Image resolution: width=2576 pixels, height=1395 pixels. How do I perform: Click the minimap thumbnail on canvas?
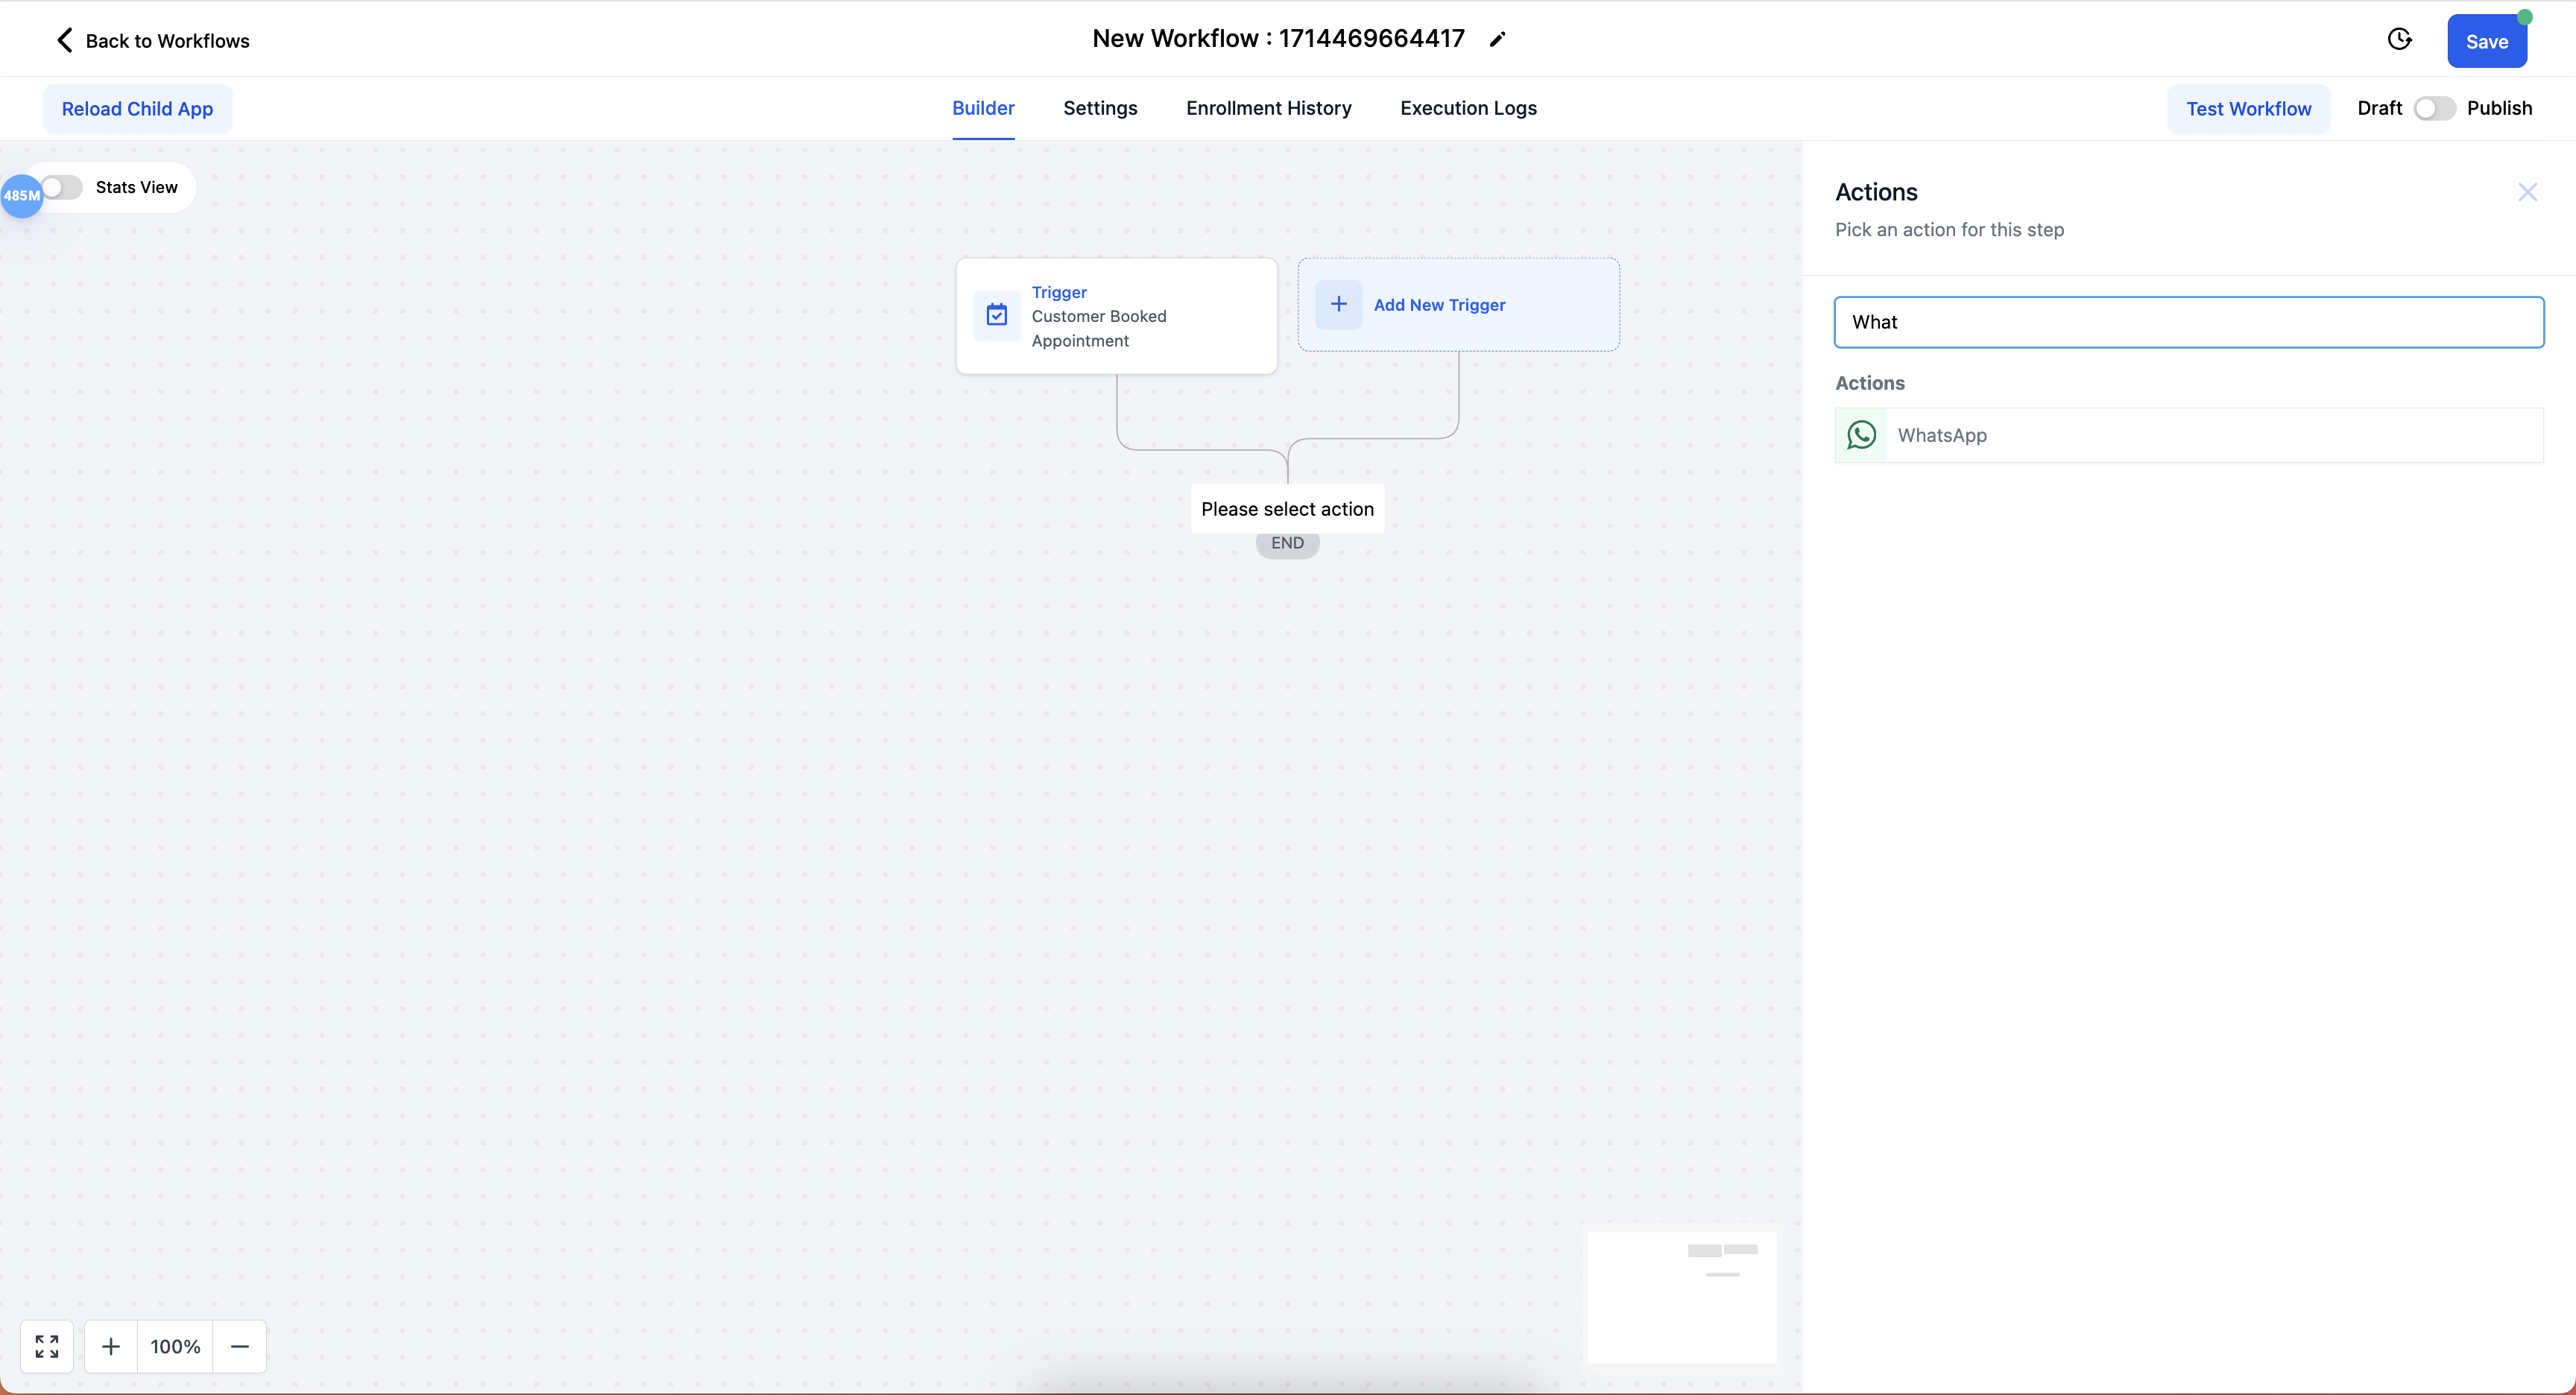(1682, 1297)
